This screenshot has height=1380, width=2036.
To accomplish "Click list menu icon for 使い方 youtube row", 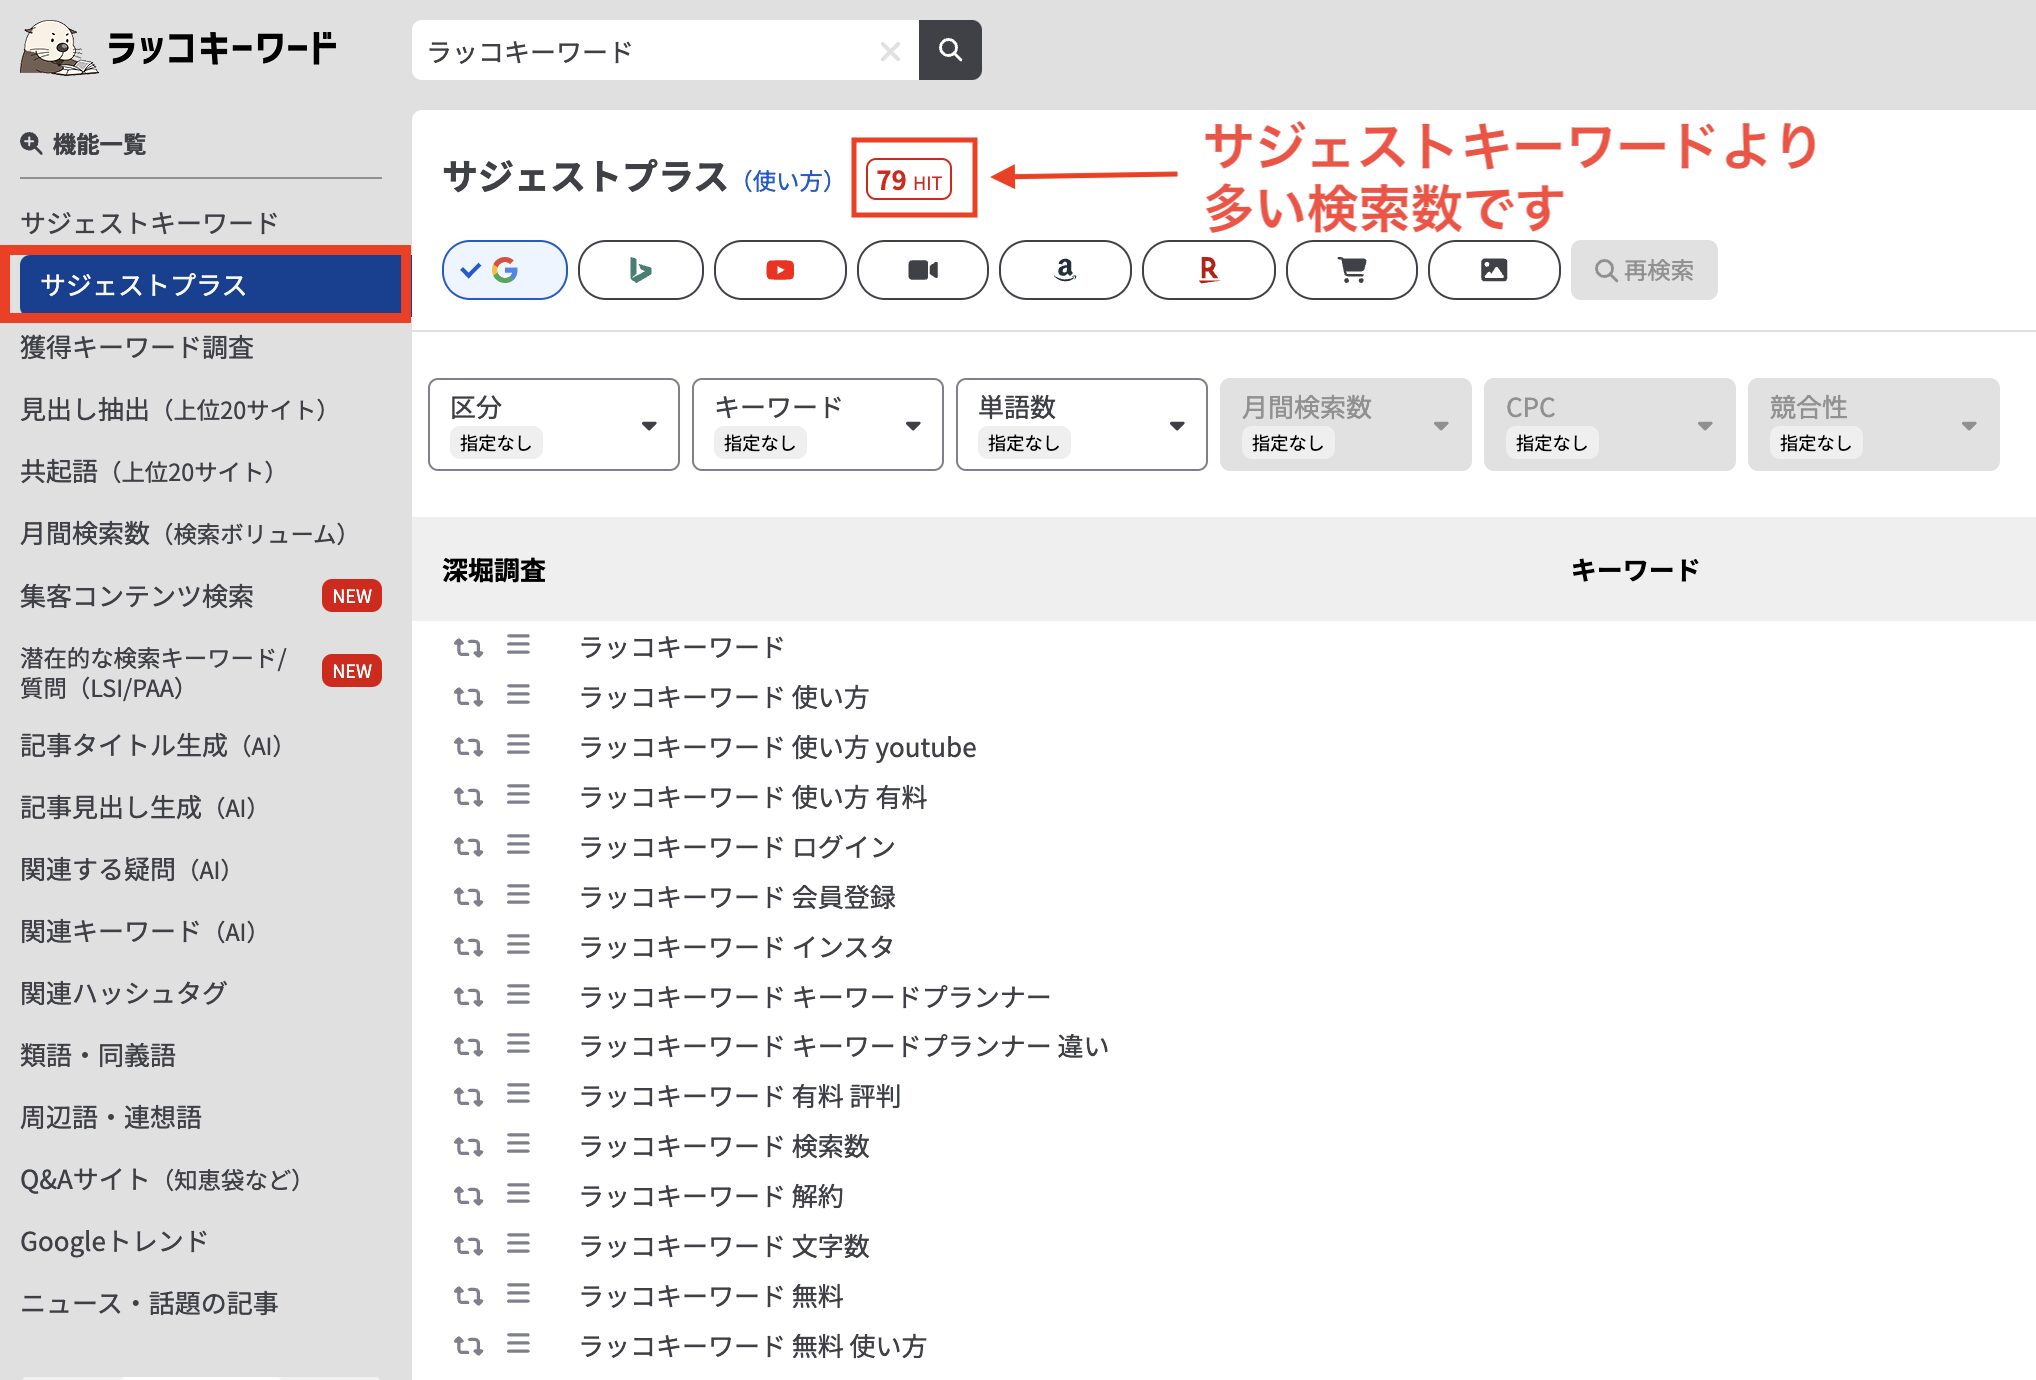I will 518,745.
